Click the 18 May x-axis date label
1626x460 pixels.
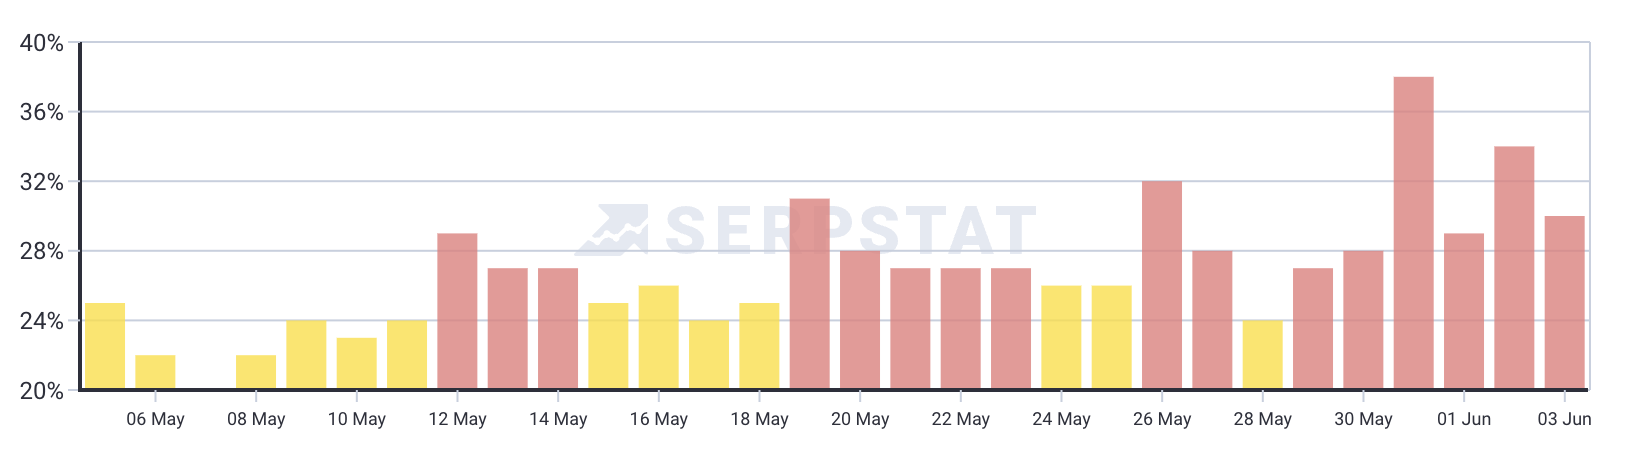coord(759,419)
